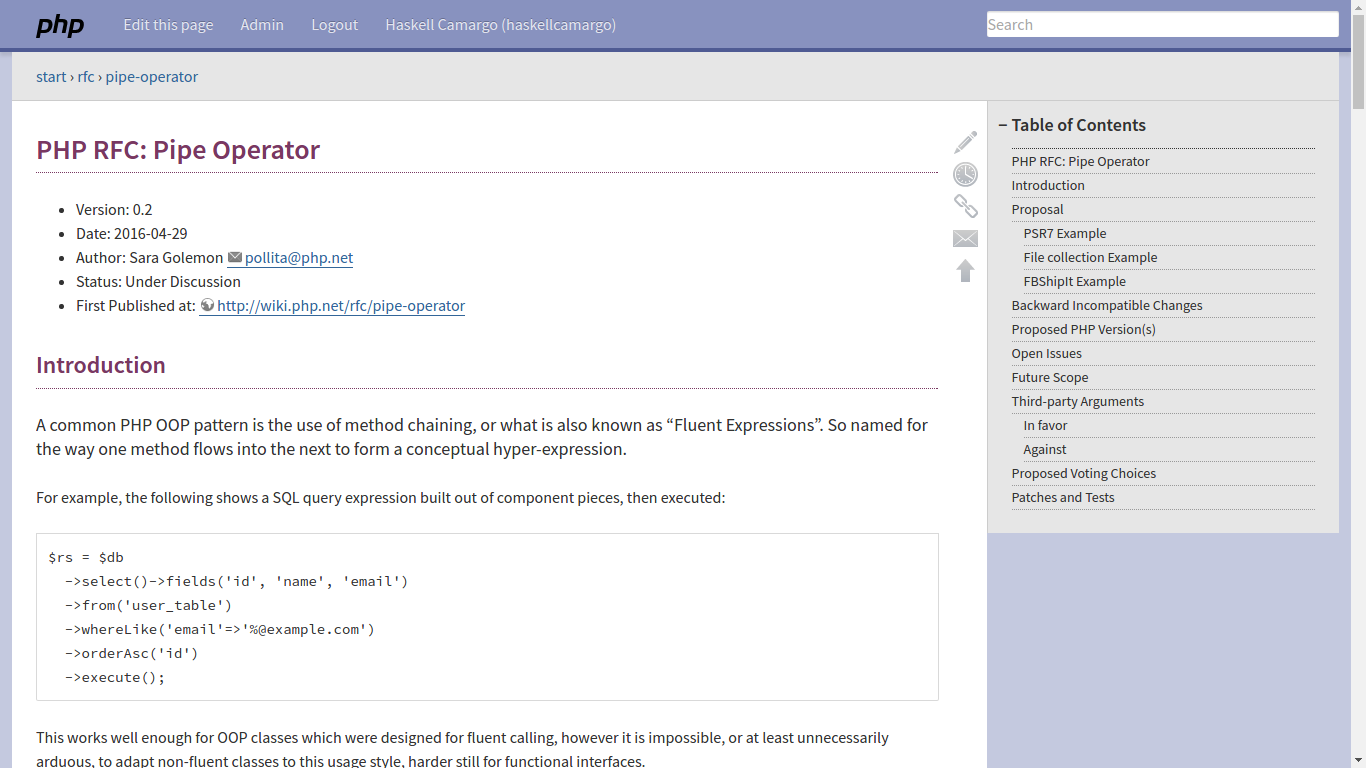Click the back to top arrow icon
Viewport: 1366px width, 768px height.
pos(965,271)
